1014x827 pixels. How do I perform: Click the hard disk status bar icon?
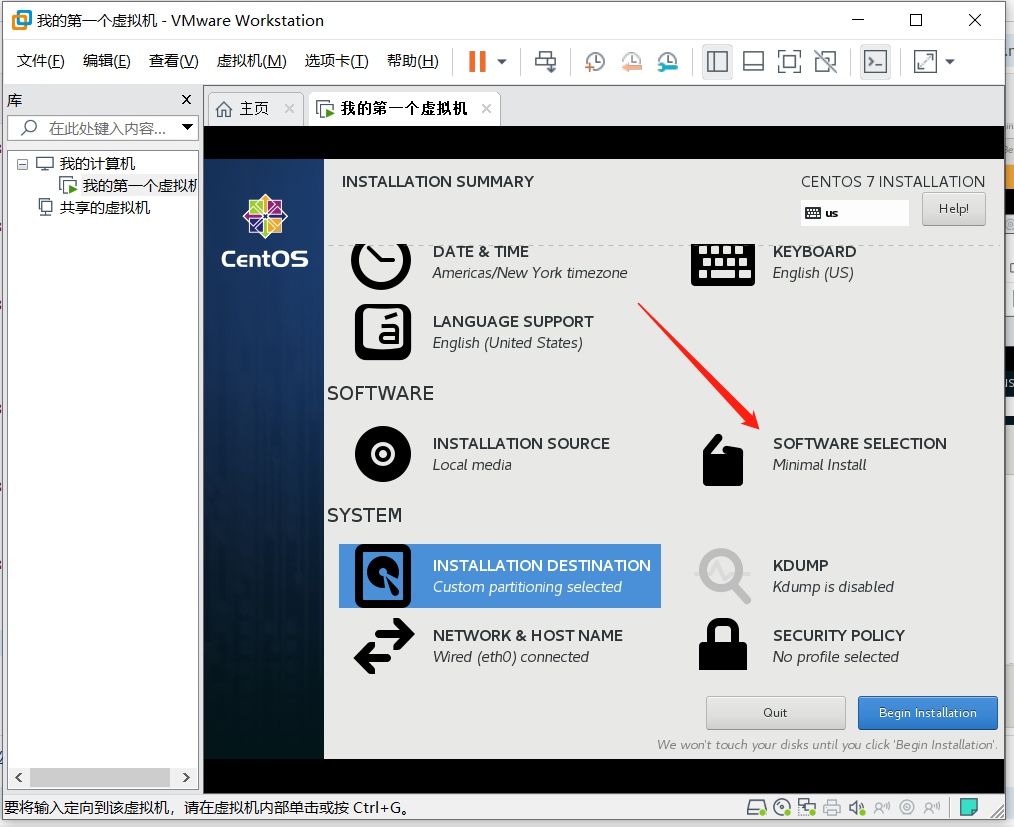(757, 807)
